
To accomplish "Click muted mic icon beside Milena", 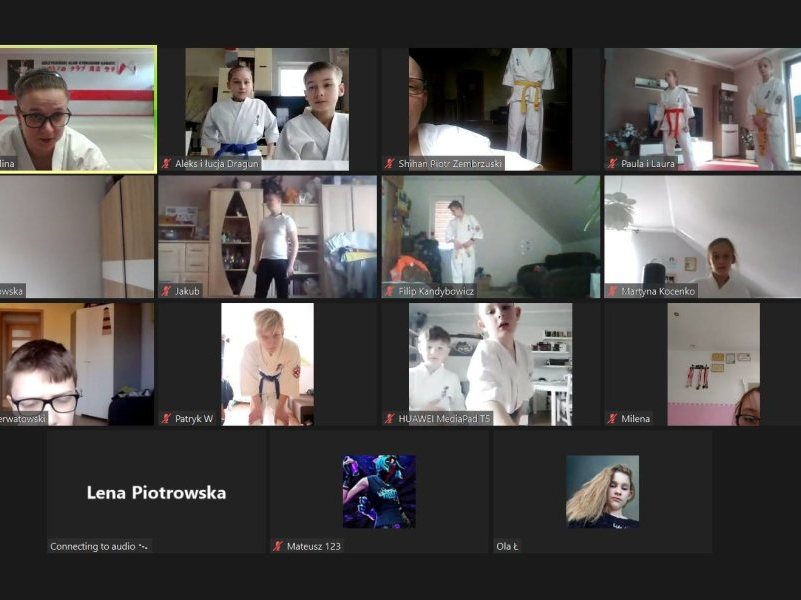I will pos(612,419).
